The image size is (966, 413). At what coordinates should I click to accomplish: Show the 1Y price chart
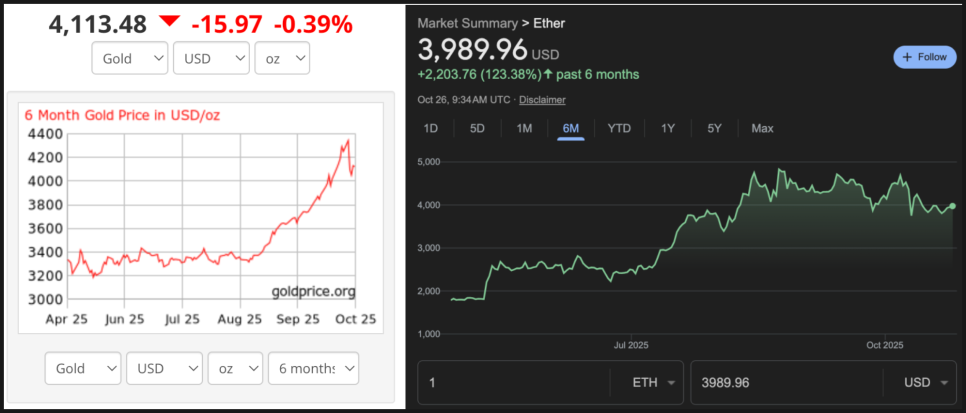(x=668, y=128)
